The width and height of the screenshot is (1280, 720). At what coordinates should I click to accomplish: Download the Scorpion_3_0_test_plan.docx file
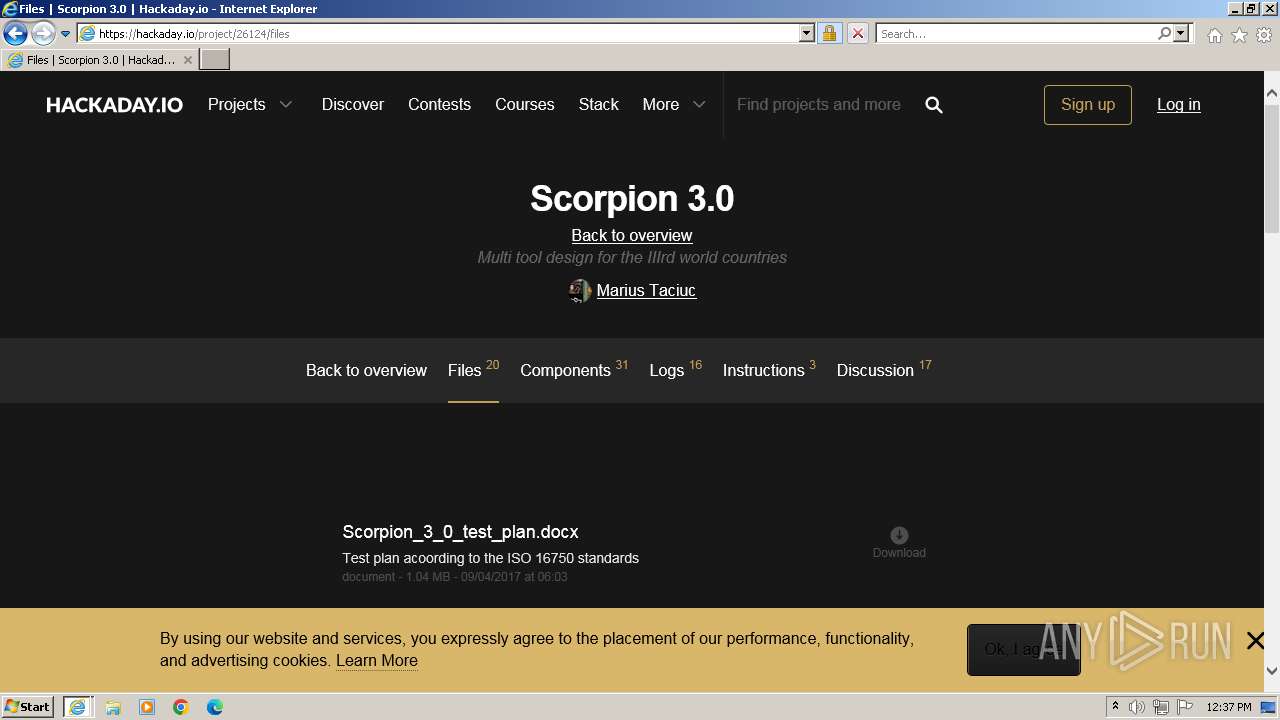click(x=899, y=542)
